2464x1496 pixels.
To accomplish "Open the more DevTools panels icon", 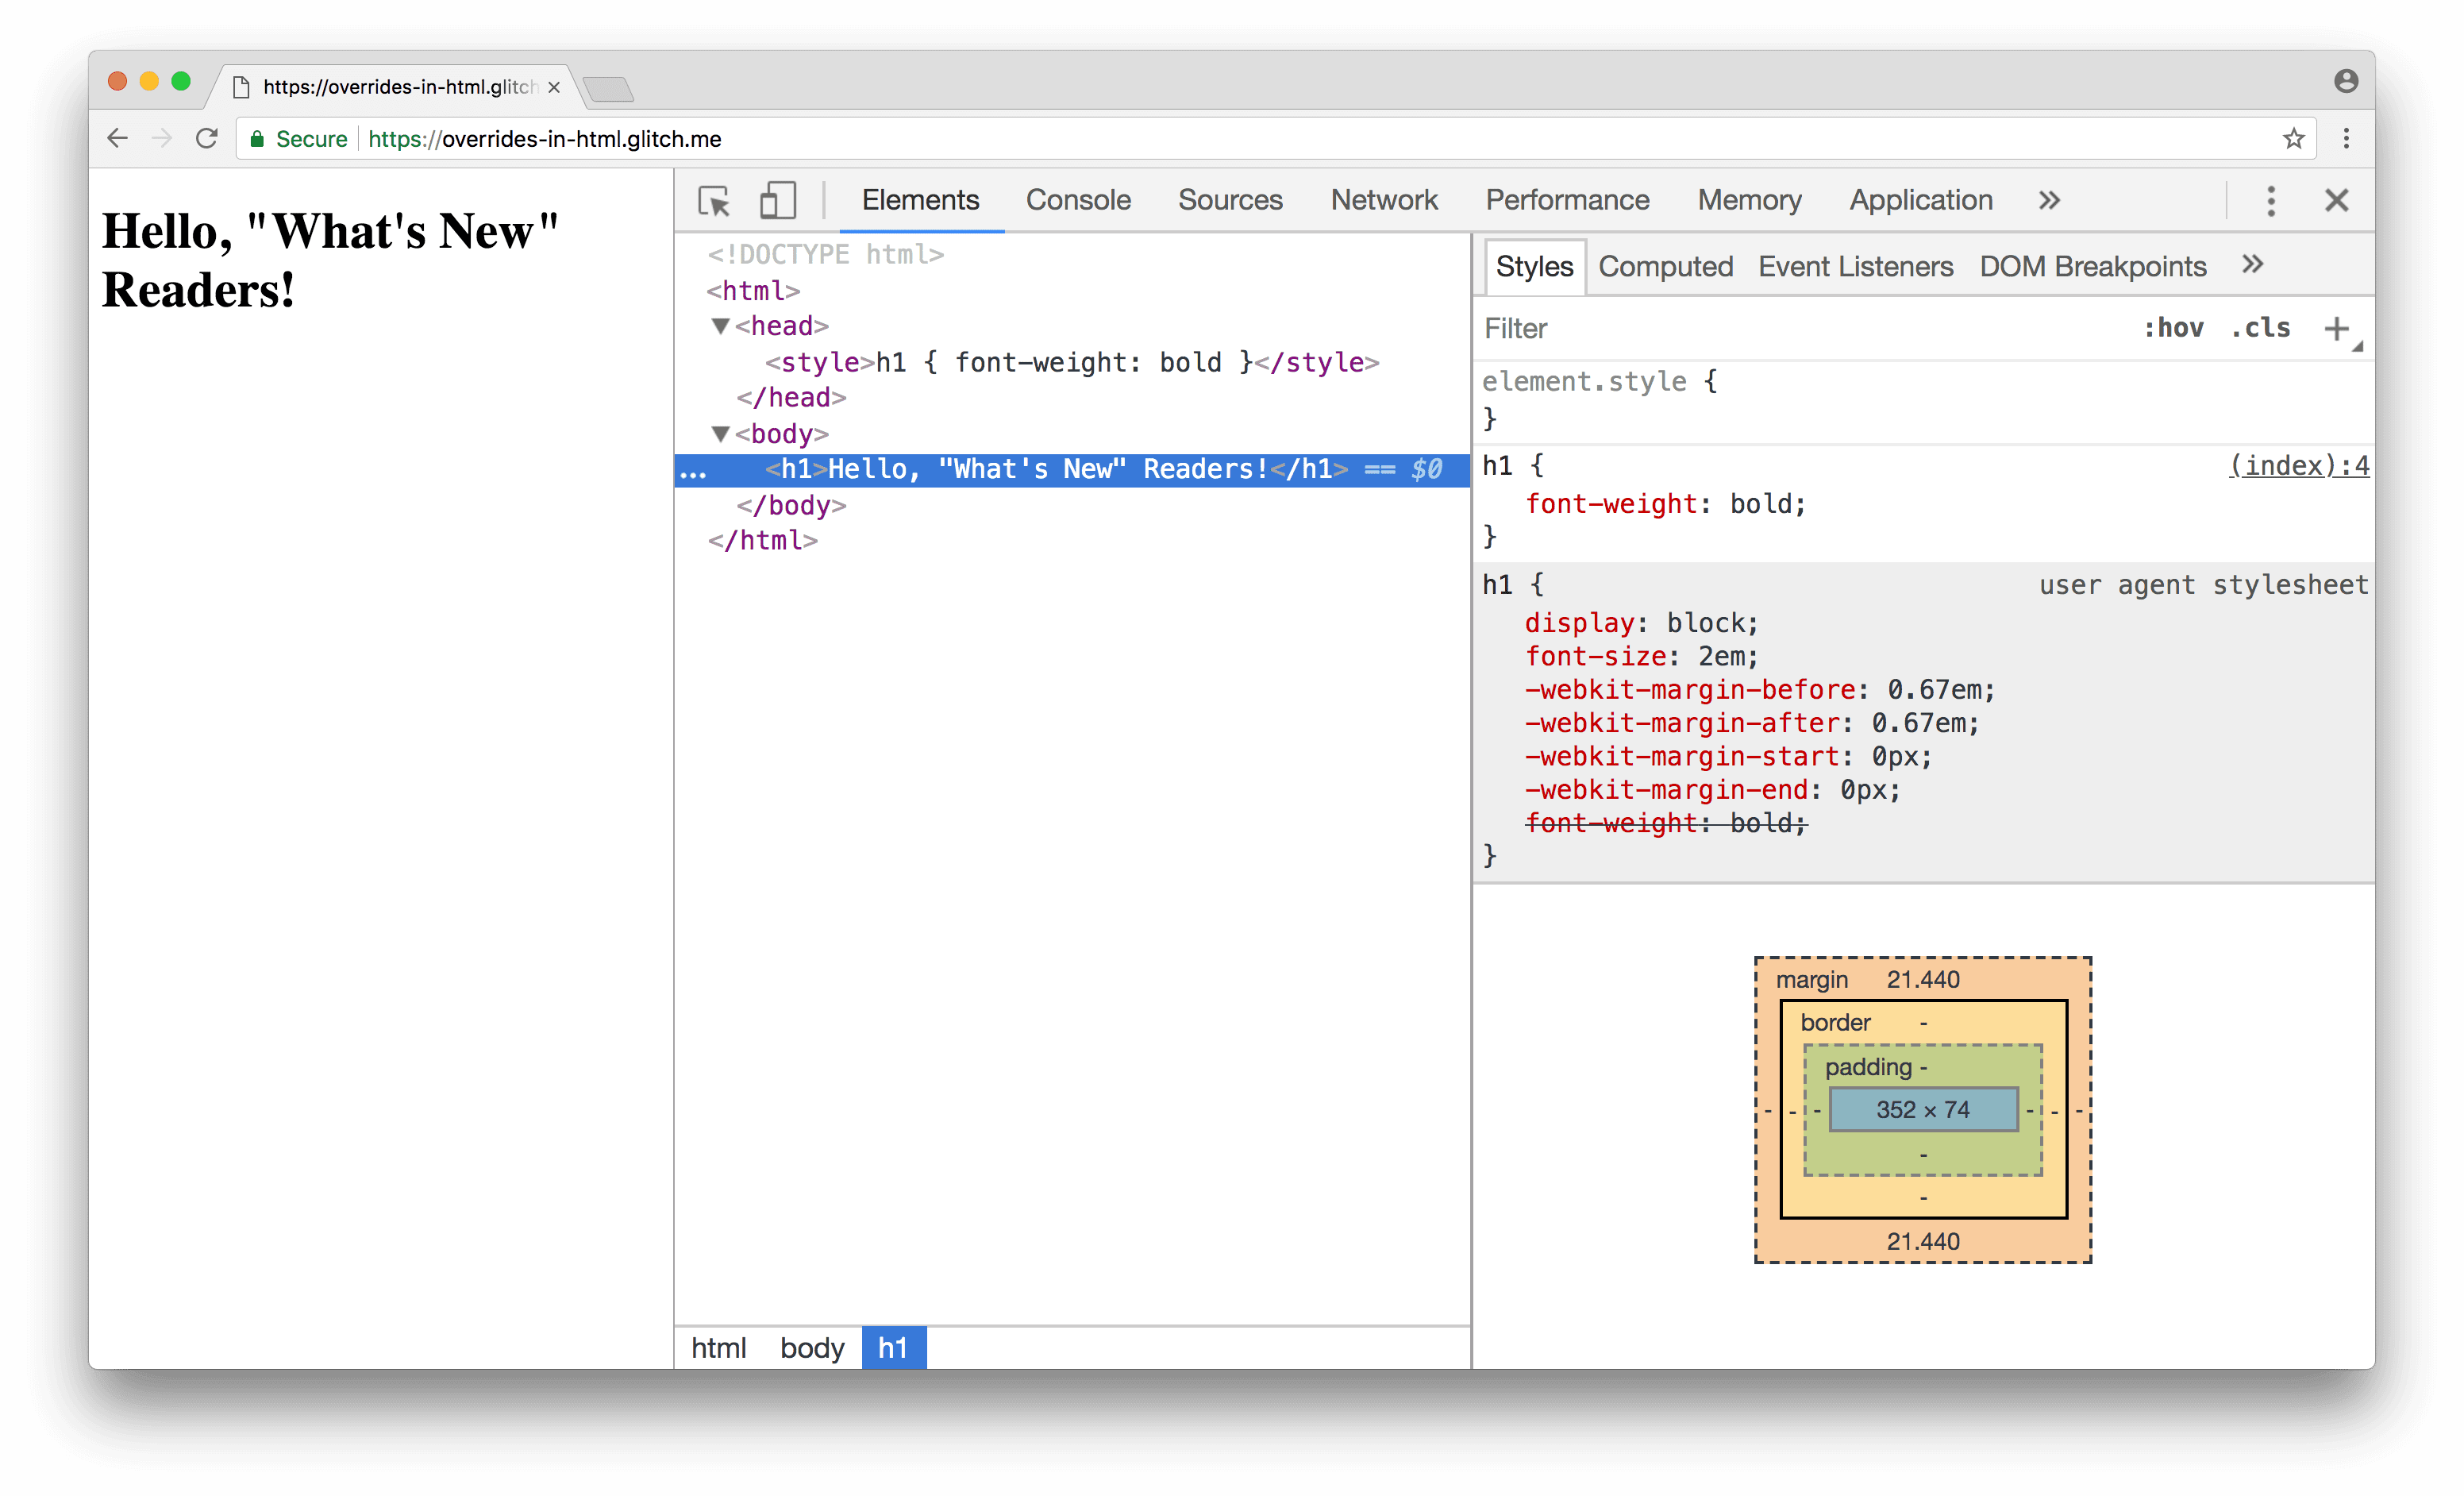I will click(x=2047, y=199).
